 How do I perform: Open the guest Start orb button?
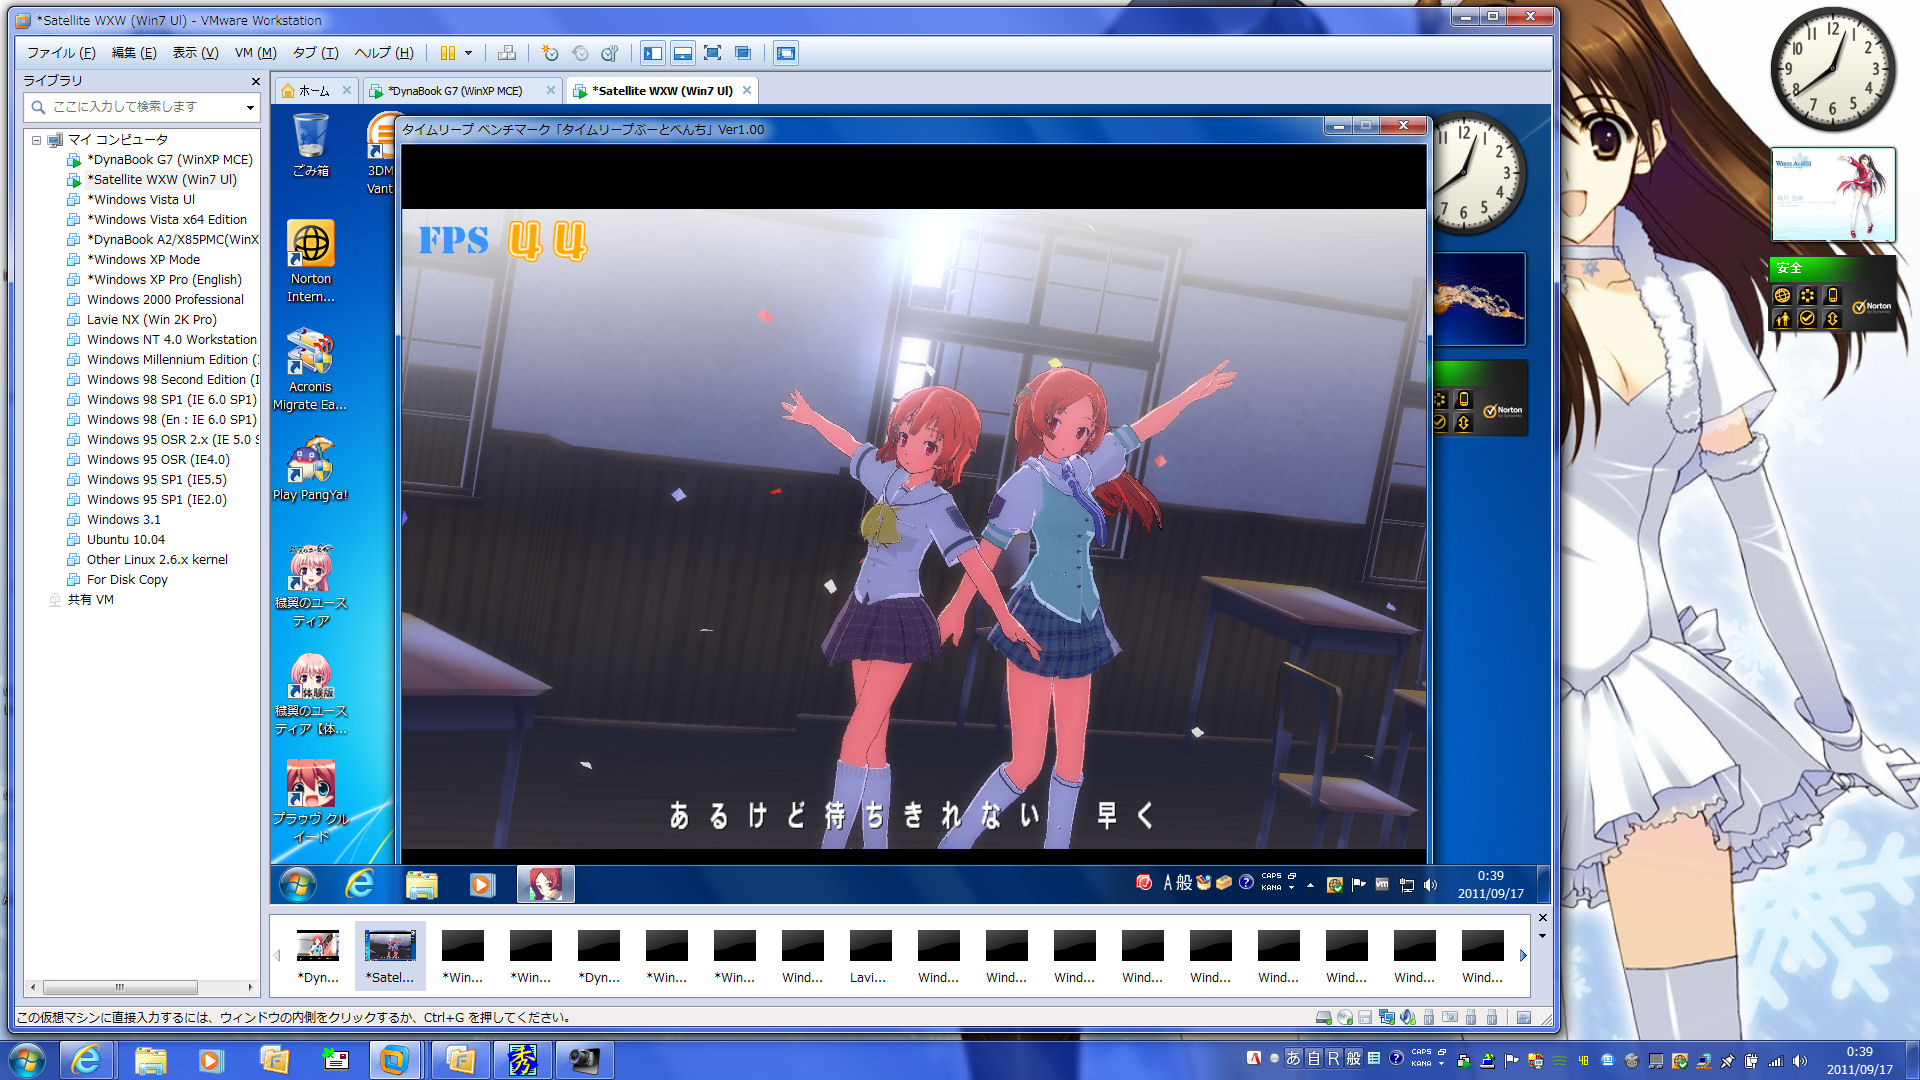(x=298, y=884)
